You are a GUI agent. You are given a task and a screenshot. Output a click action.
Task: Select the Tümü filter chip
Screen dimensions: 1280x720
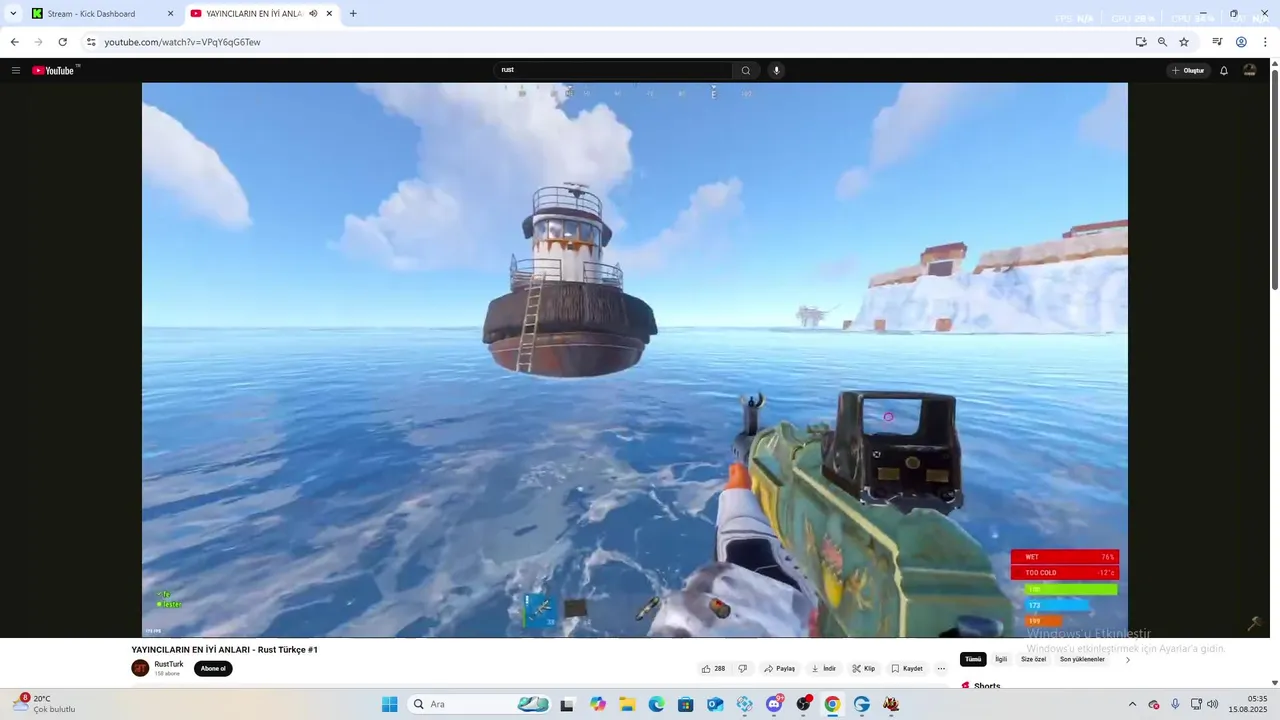(x=973, y=659)
